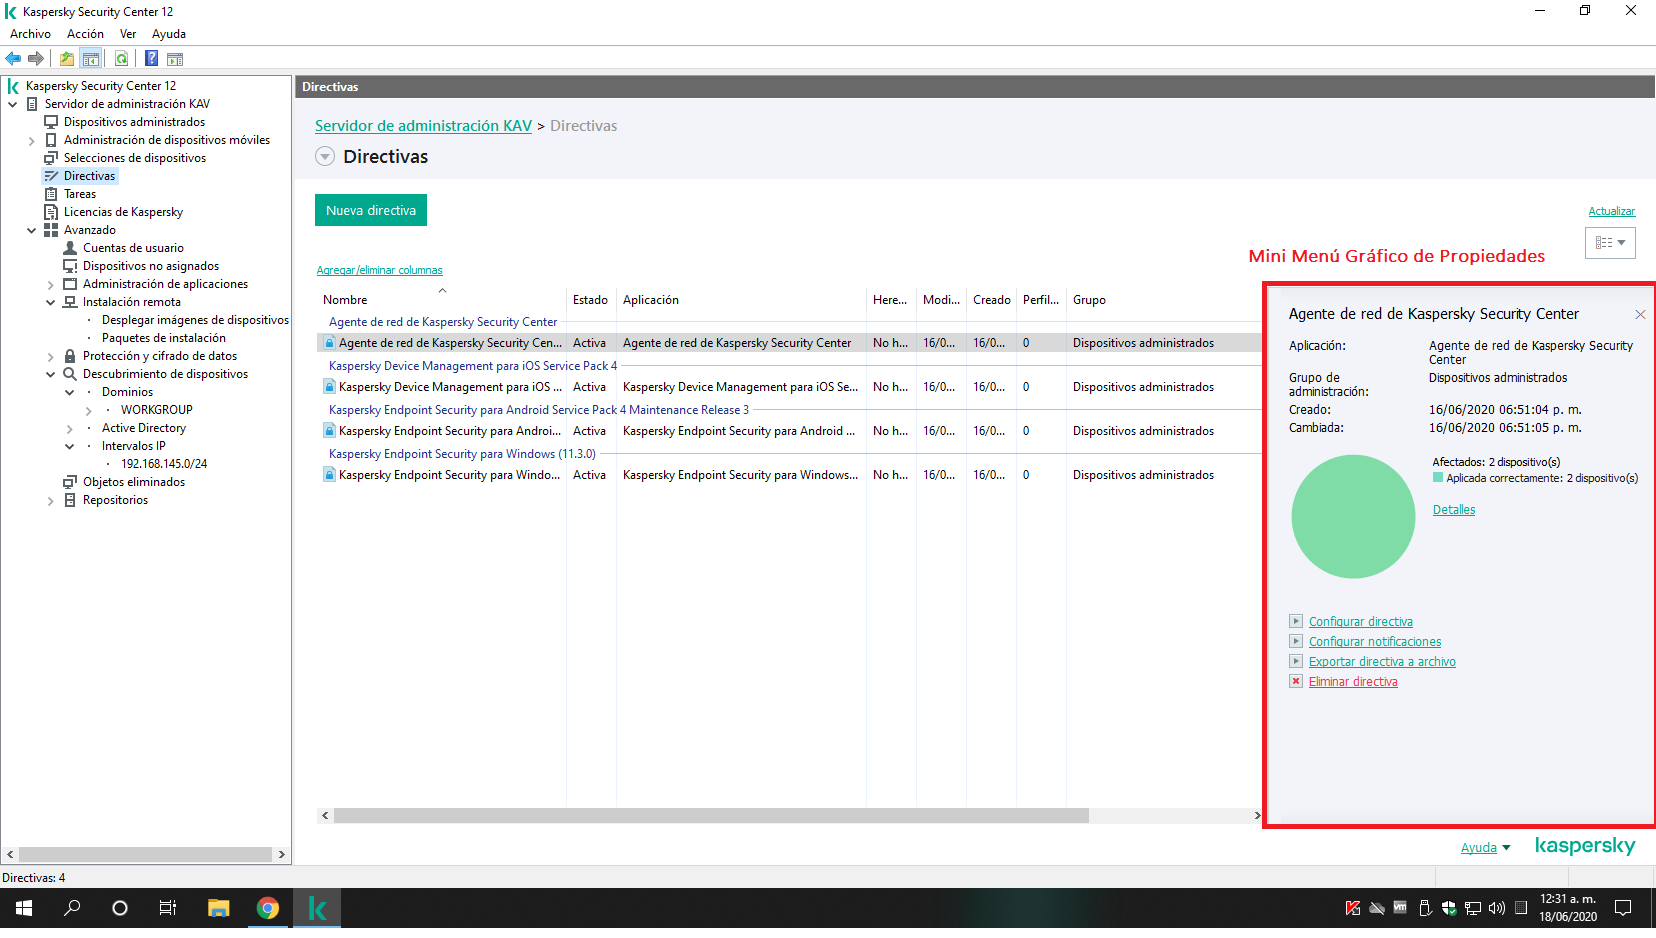
Task: Open the view mode dropdown button
Action: [x=1610, y=243]
